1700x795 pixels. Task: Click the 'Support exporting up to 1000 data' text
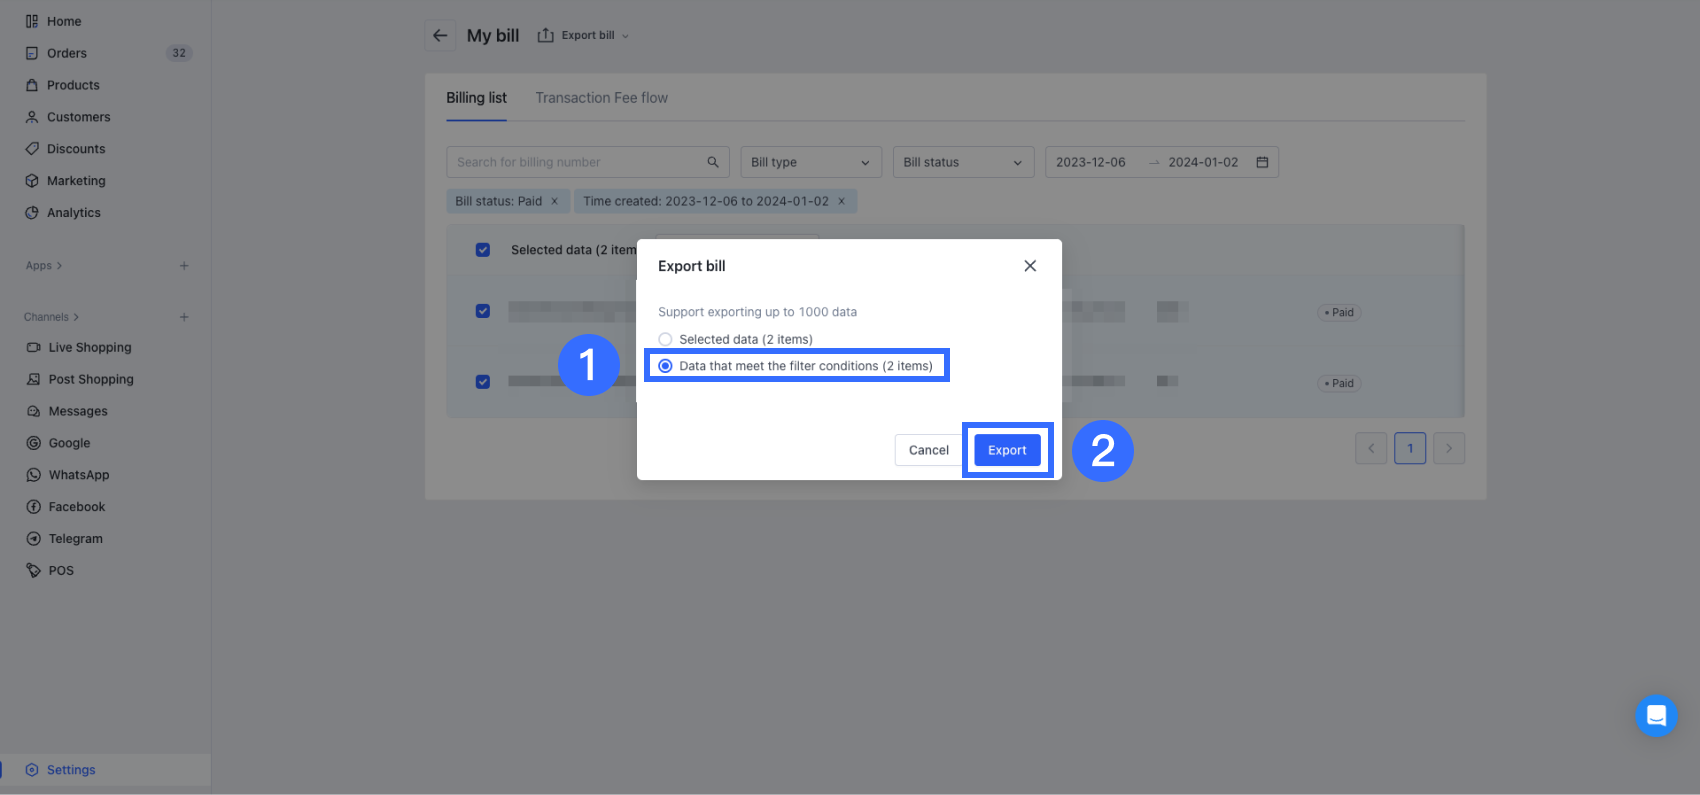757,312
